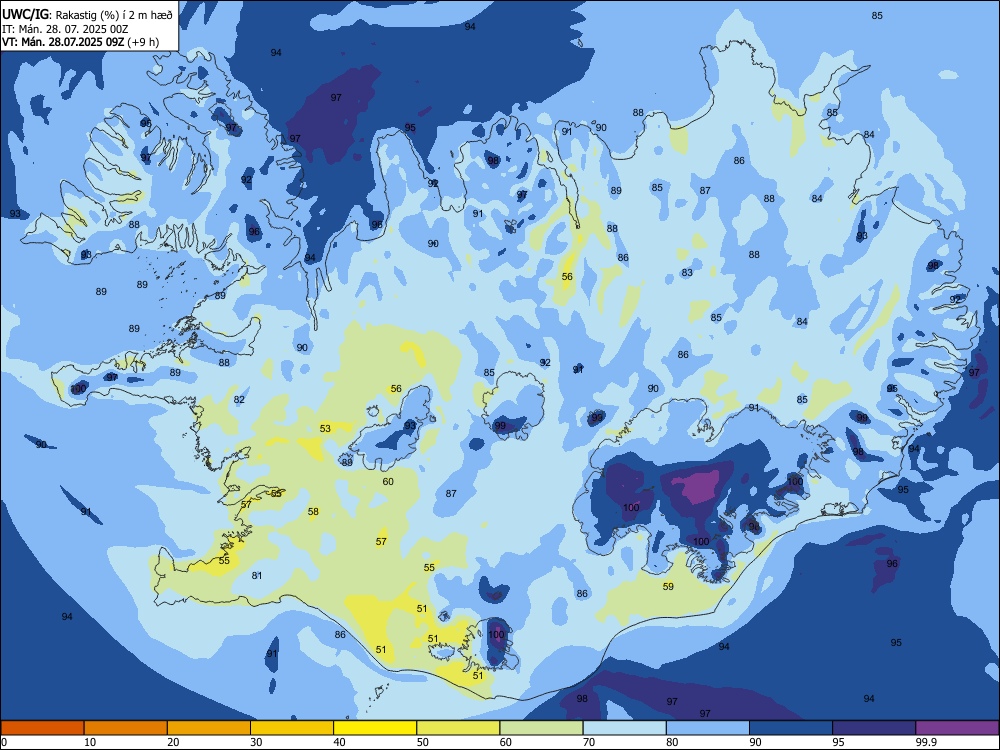Click the legend tick label '30'
Screen dimensions: 1000x750
(x=256, y=742)
